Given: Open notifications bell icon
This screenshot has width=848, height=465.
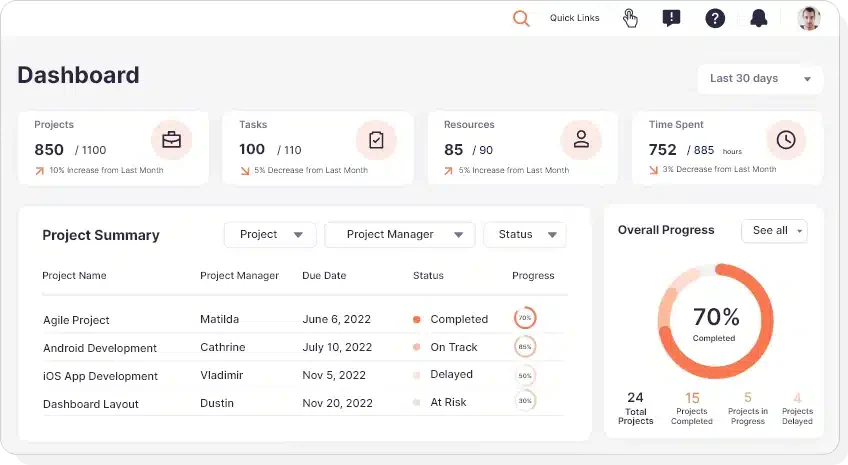Looking at the screenshot, I should (x=759, y=18).
